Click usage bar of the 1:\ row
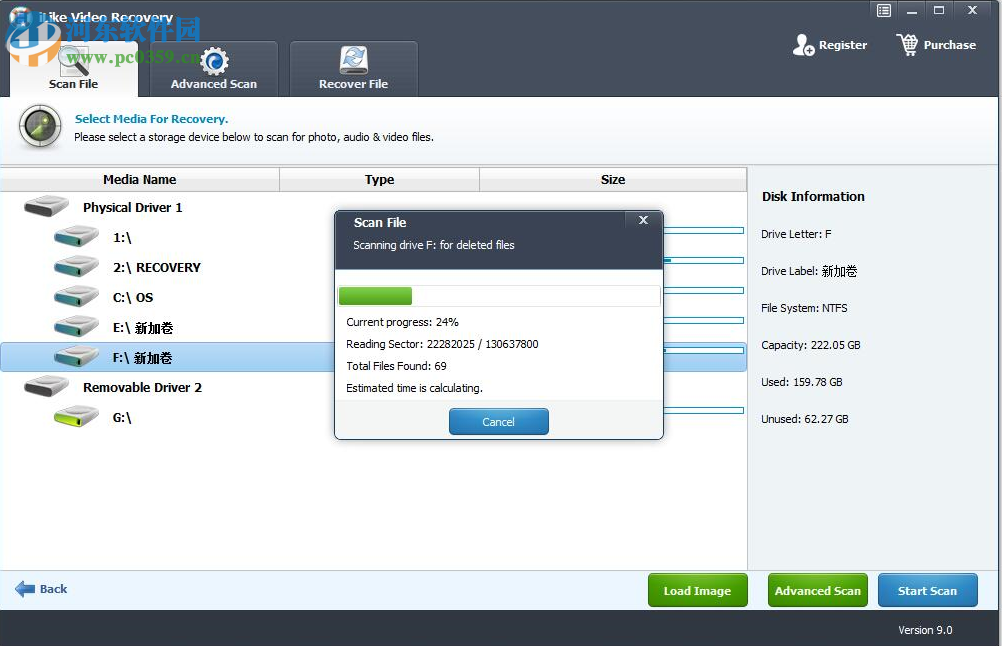This screenshot has width=1002, height=646. pos(704,230)
